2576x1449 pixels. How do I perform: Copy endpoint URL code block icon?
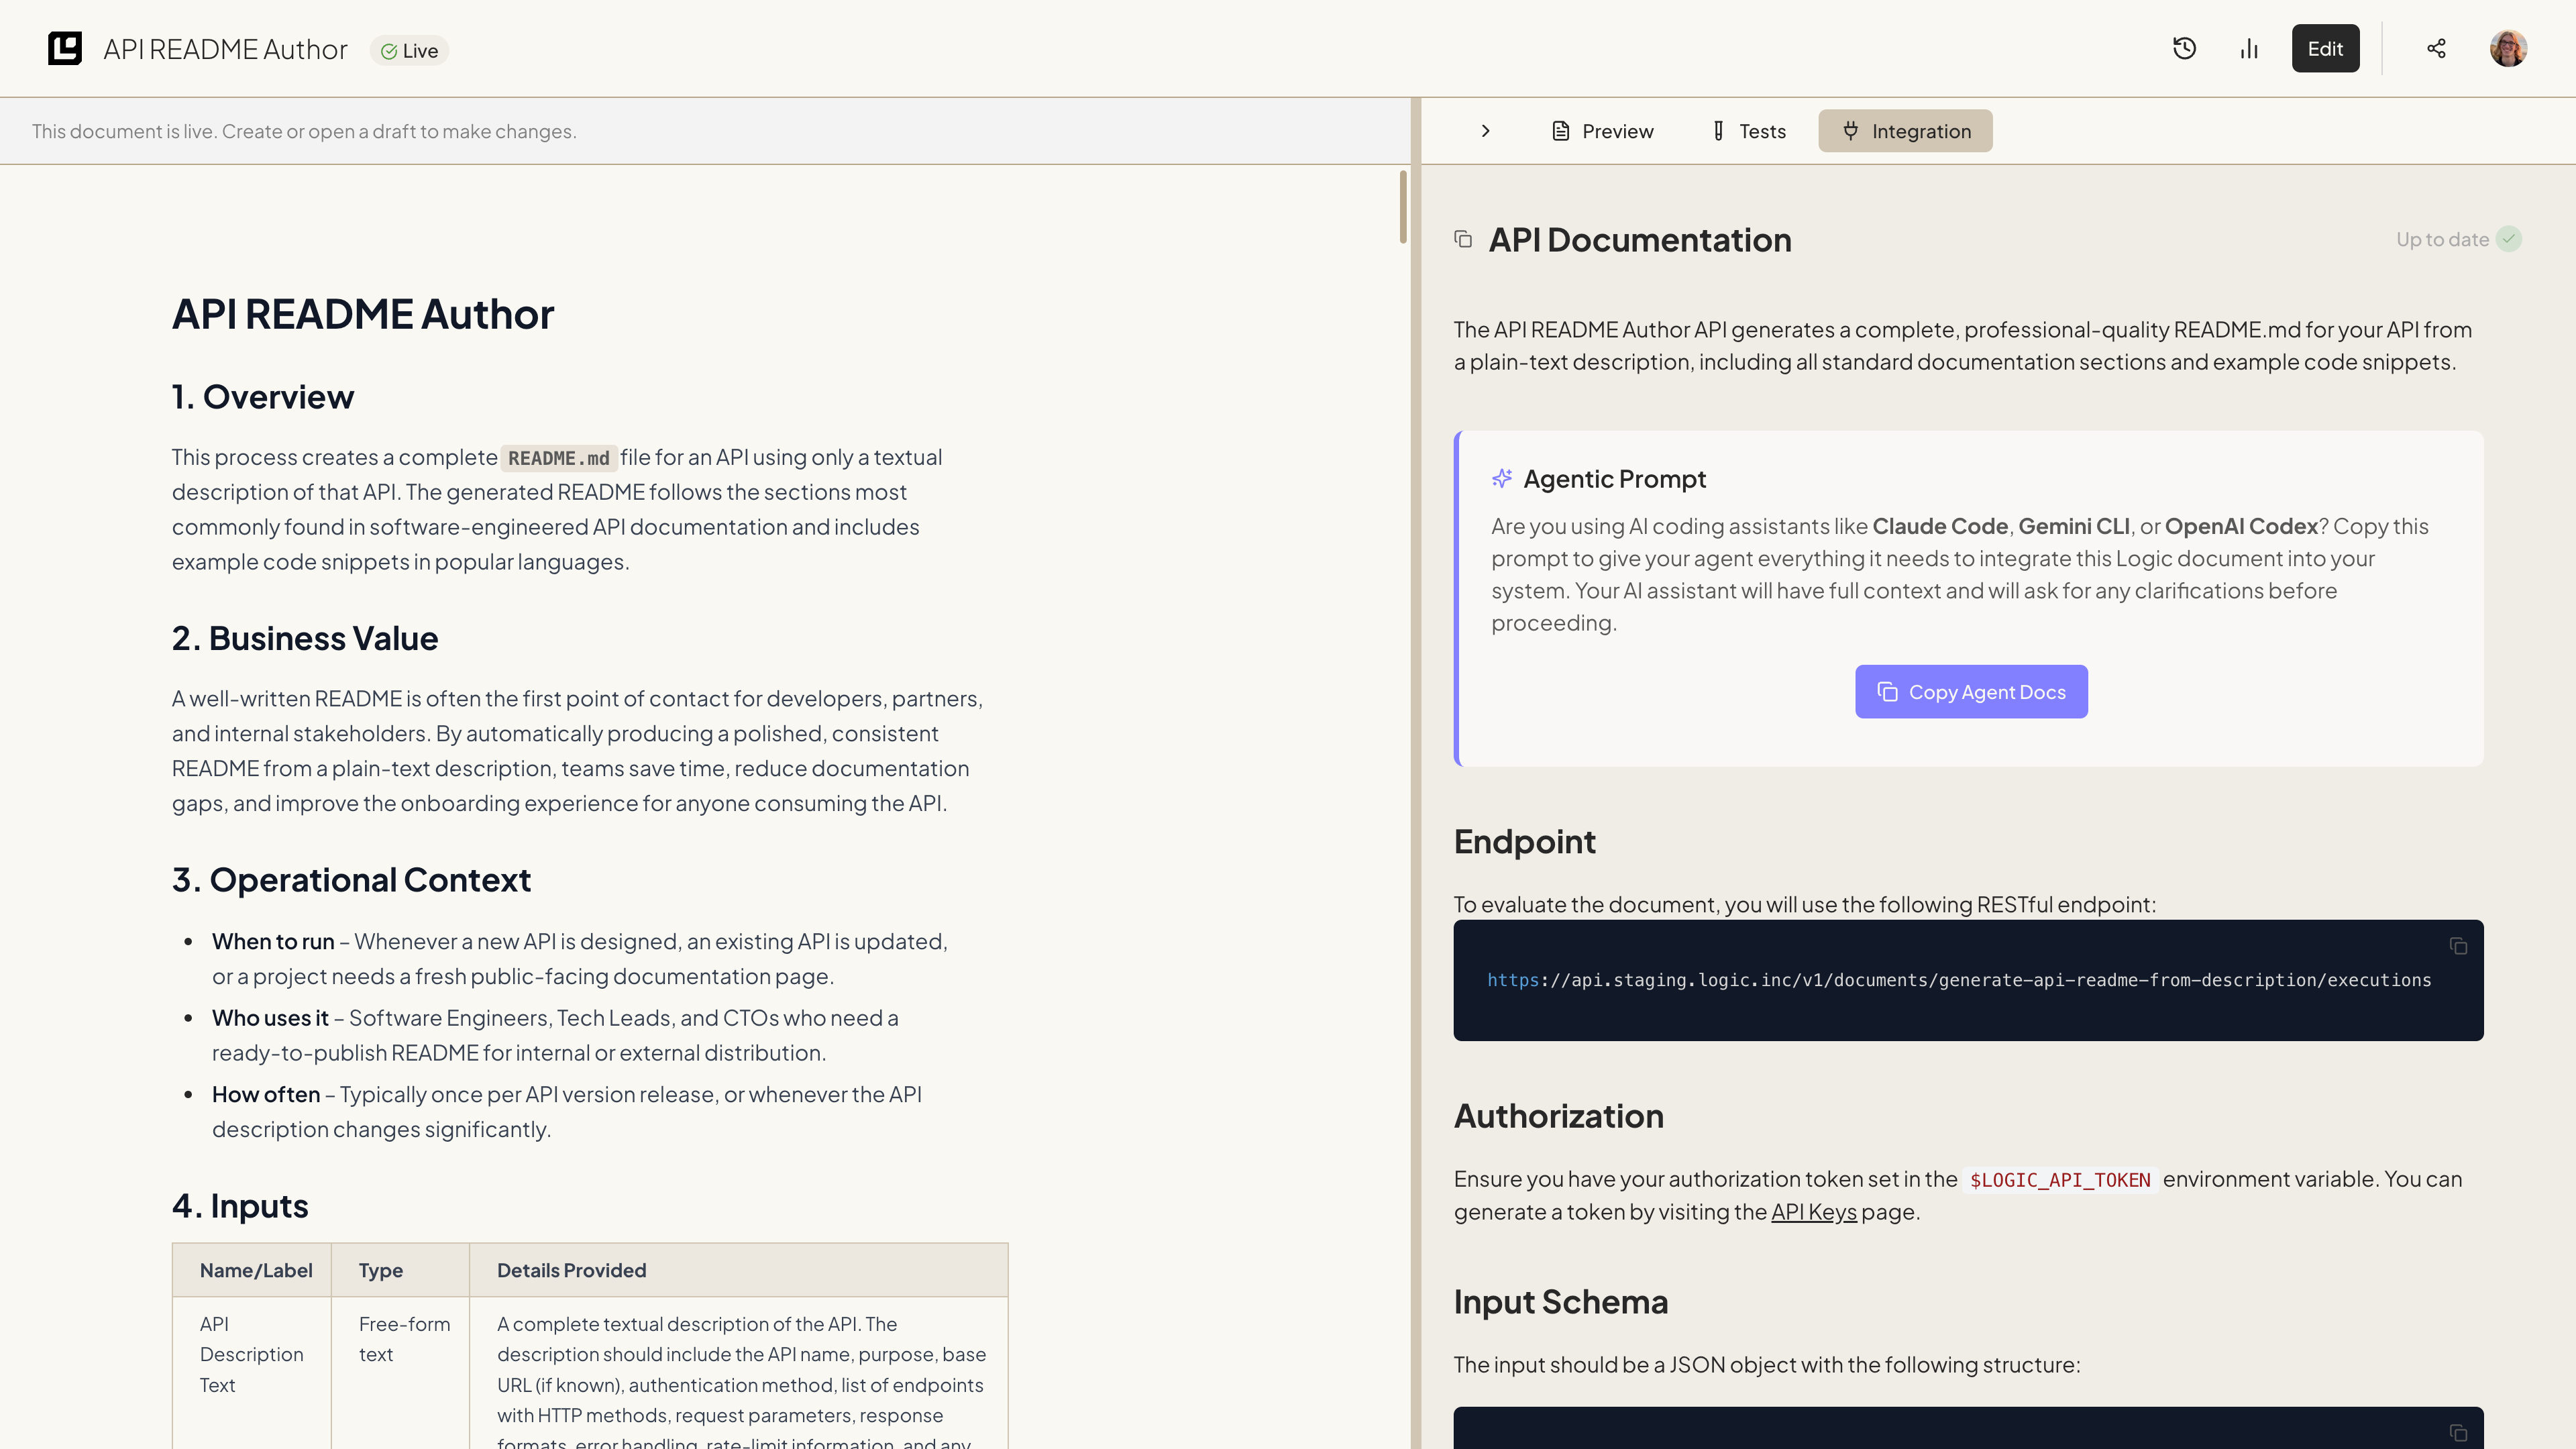click(x=2458, y=946)
